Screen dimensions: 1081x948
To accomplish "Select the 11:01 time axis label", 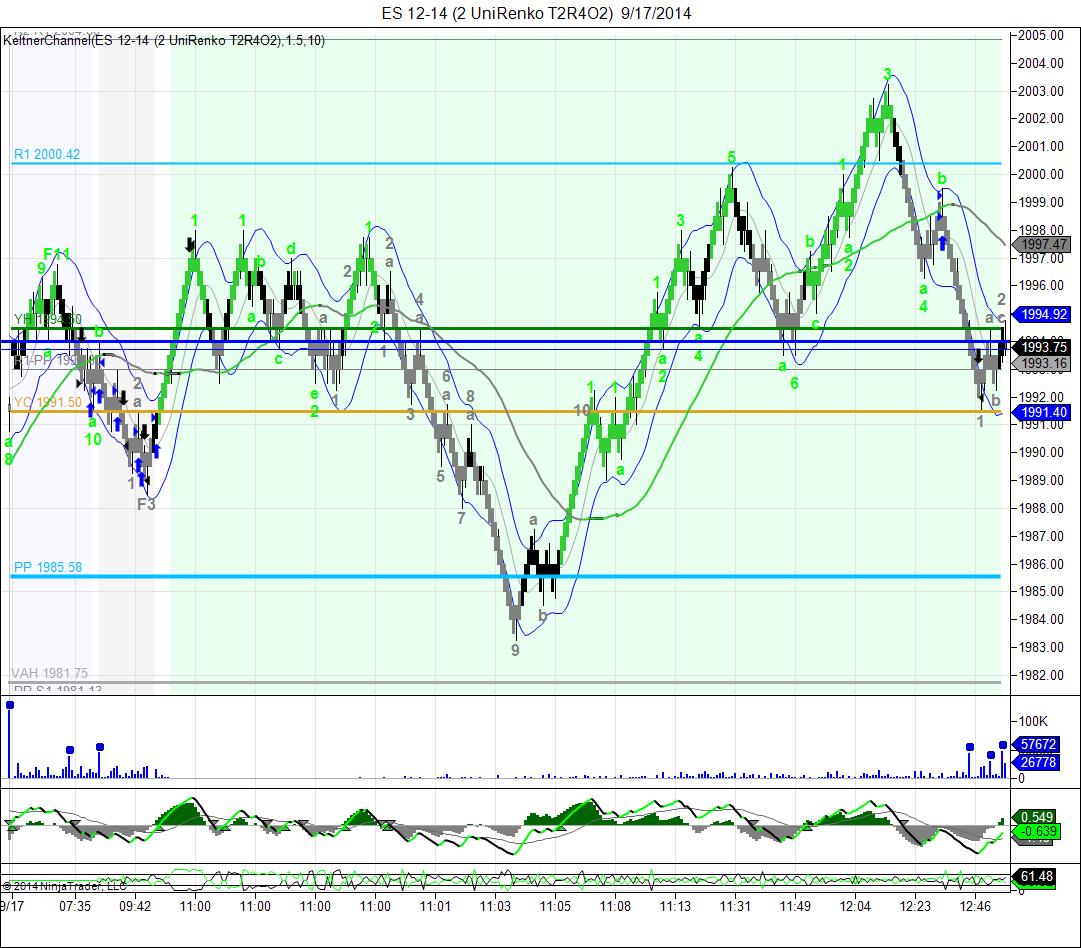I will pos(435,906).
